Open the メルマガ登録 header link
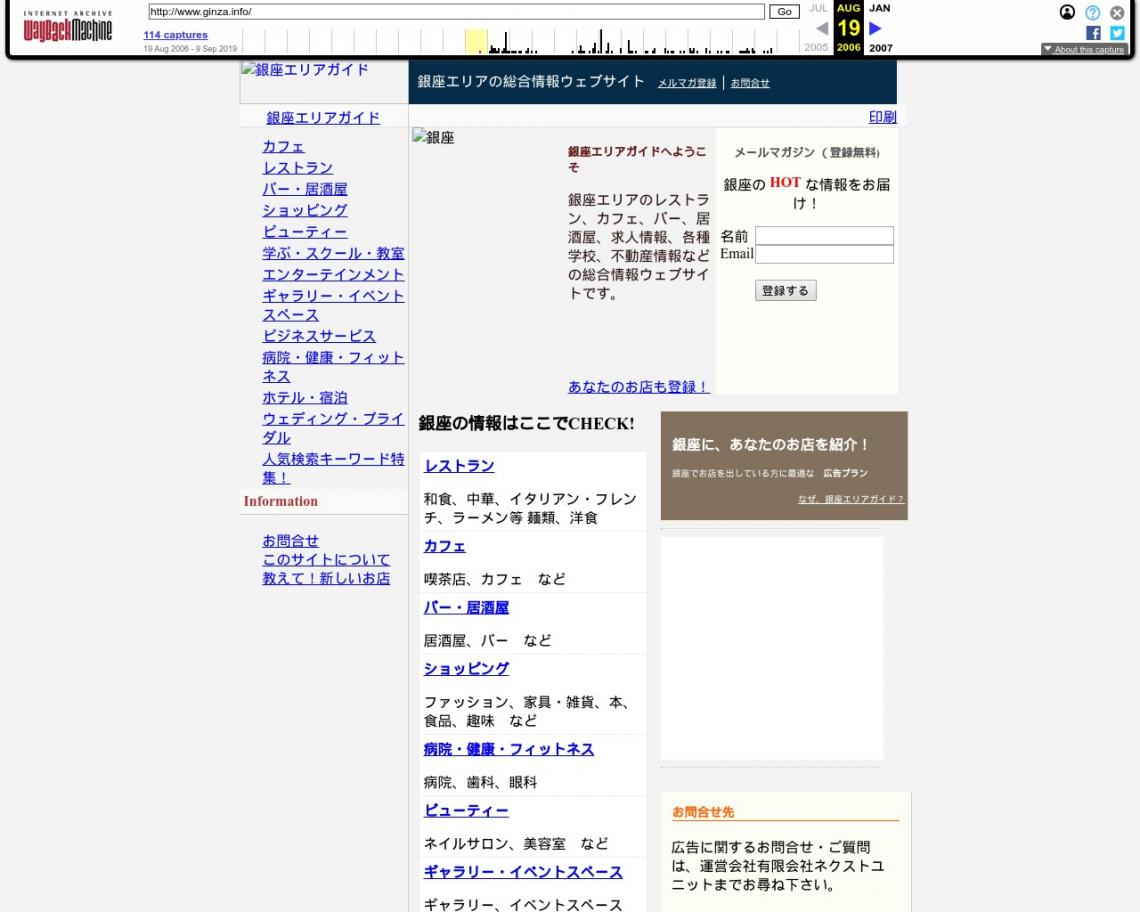 tap(687, 83)
